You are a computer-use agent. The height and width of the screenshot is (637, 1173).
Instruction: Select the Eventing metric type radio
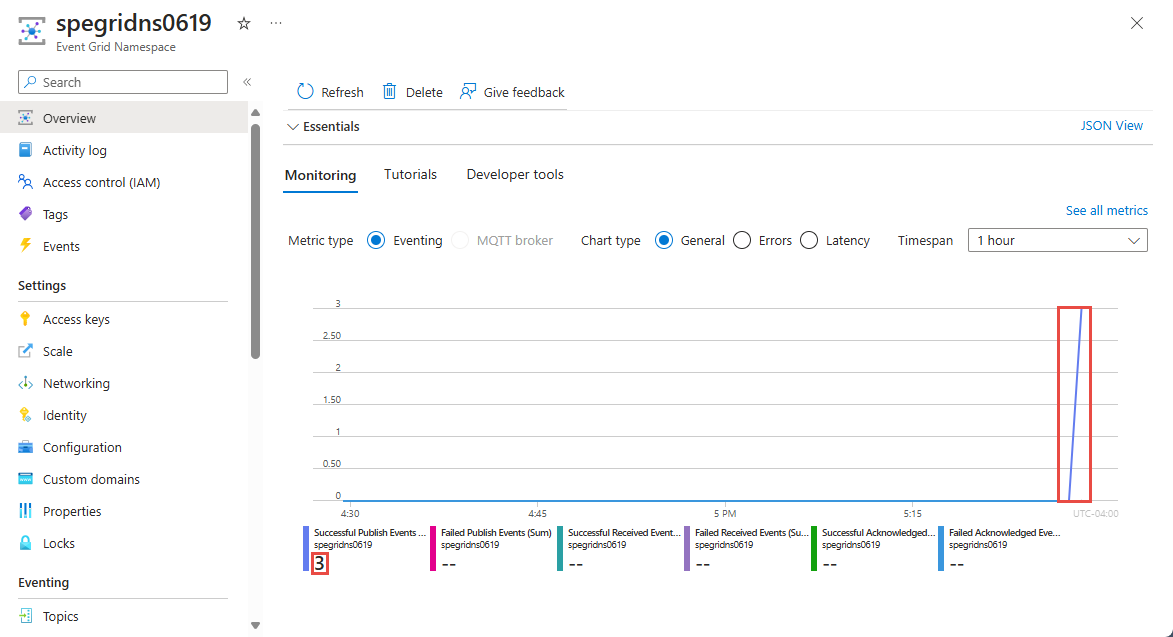(376, 240)
